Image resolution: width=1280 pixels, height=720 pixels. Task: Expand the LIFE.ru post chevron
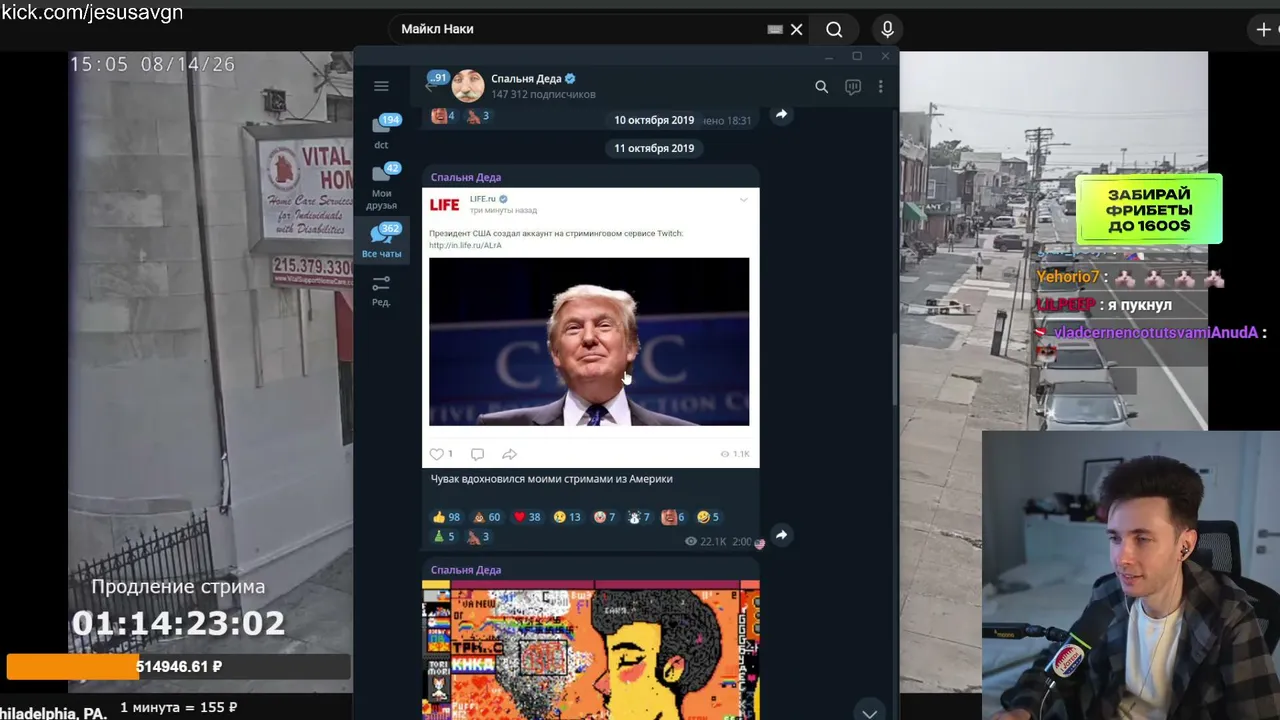[x=743, y=200]
